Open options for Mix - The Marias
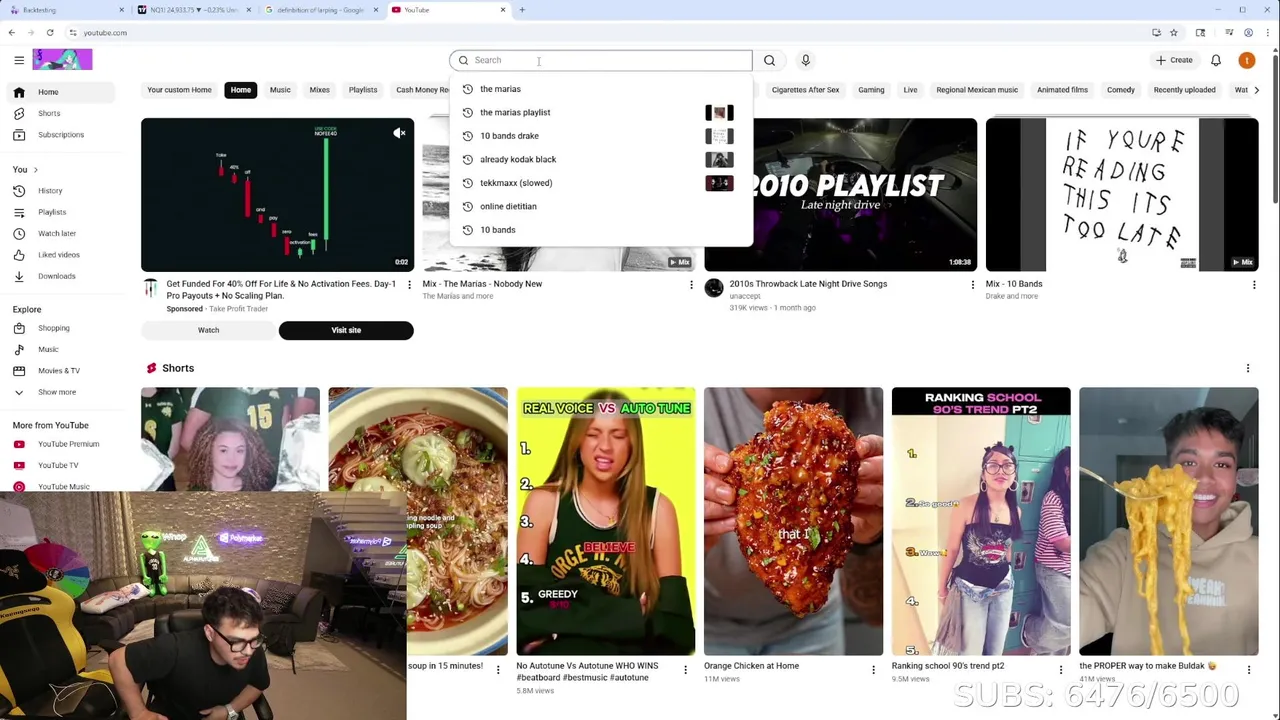 pyautogui.click(x=691, y=285)
